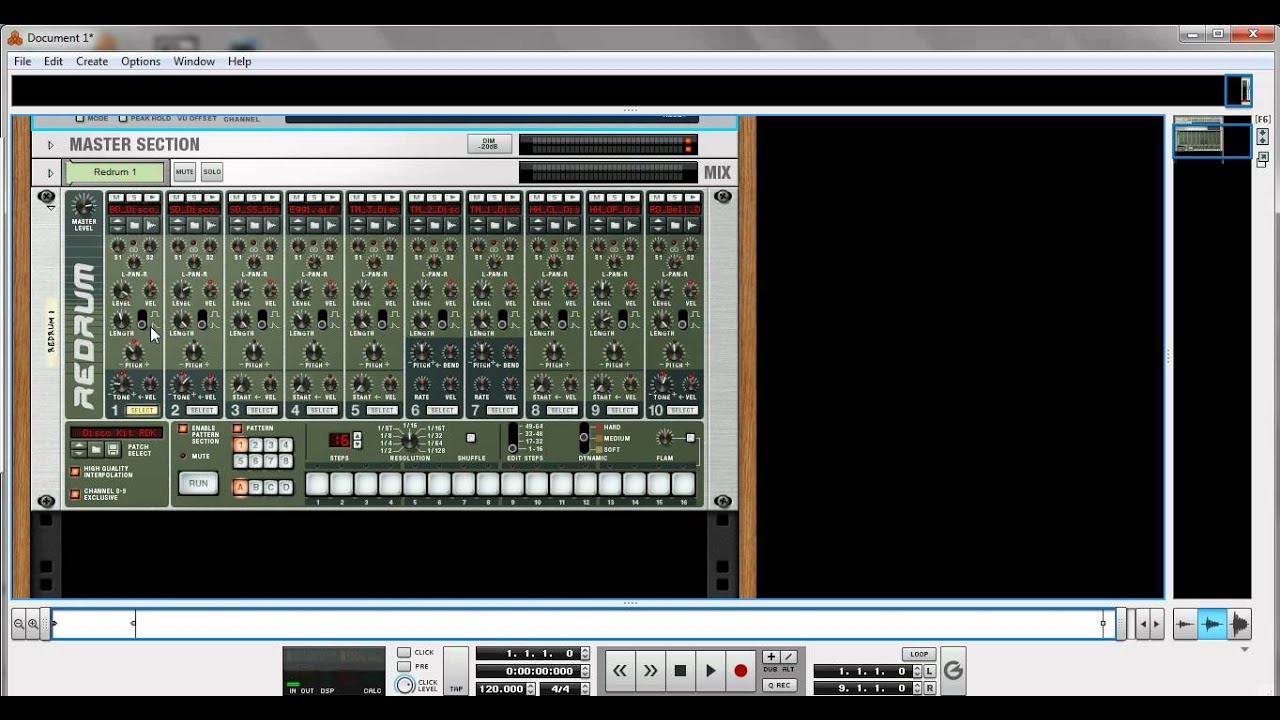This screenshot has width=1280, height=720.
Task: Stop playback in transport panel
Action: (x=680, y=671)
